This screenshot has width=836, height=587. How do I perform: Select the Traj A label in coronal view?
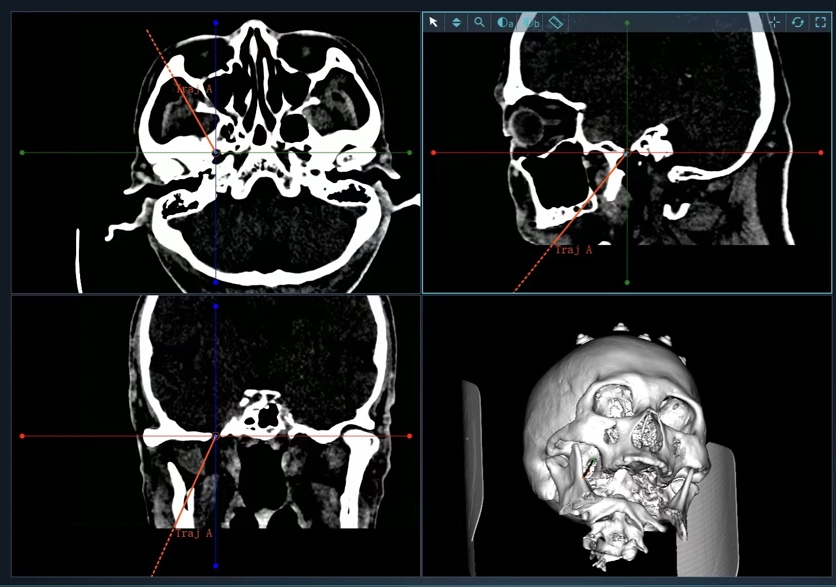click(194, 533)
